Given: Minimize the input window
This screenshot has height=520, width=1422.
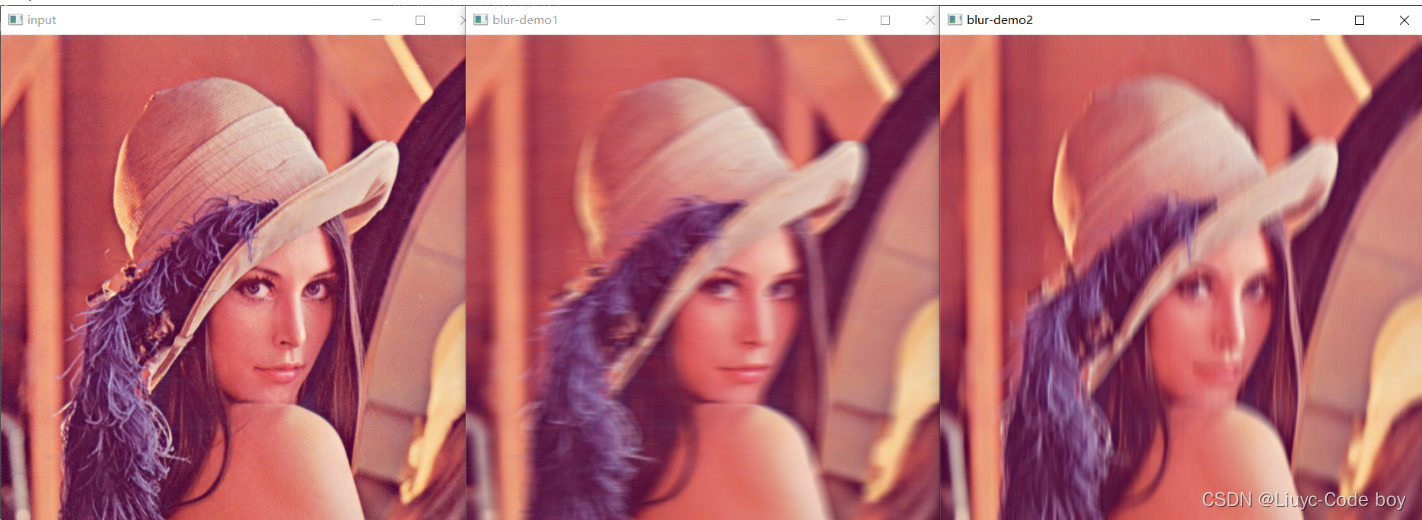Looking at the screenshot, I should tap(375, 20).
